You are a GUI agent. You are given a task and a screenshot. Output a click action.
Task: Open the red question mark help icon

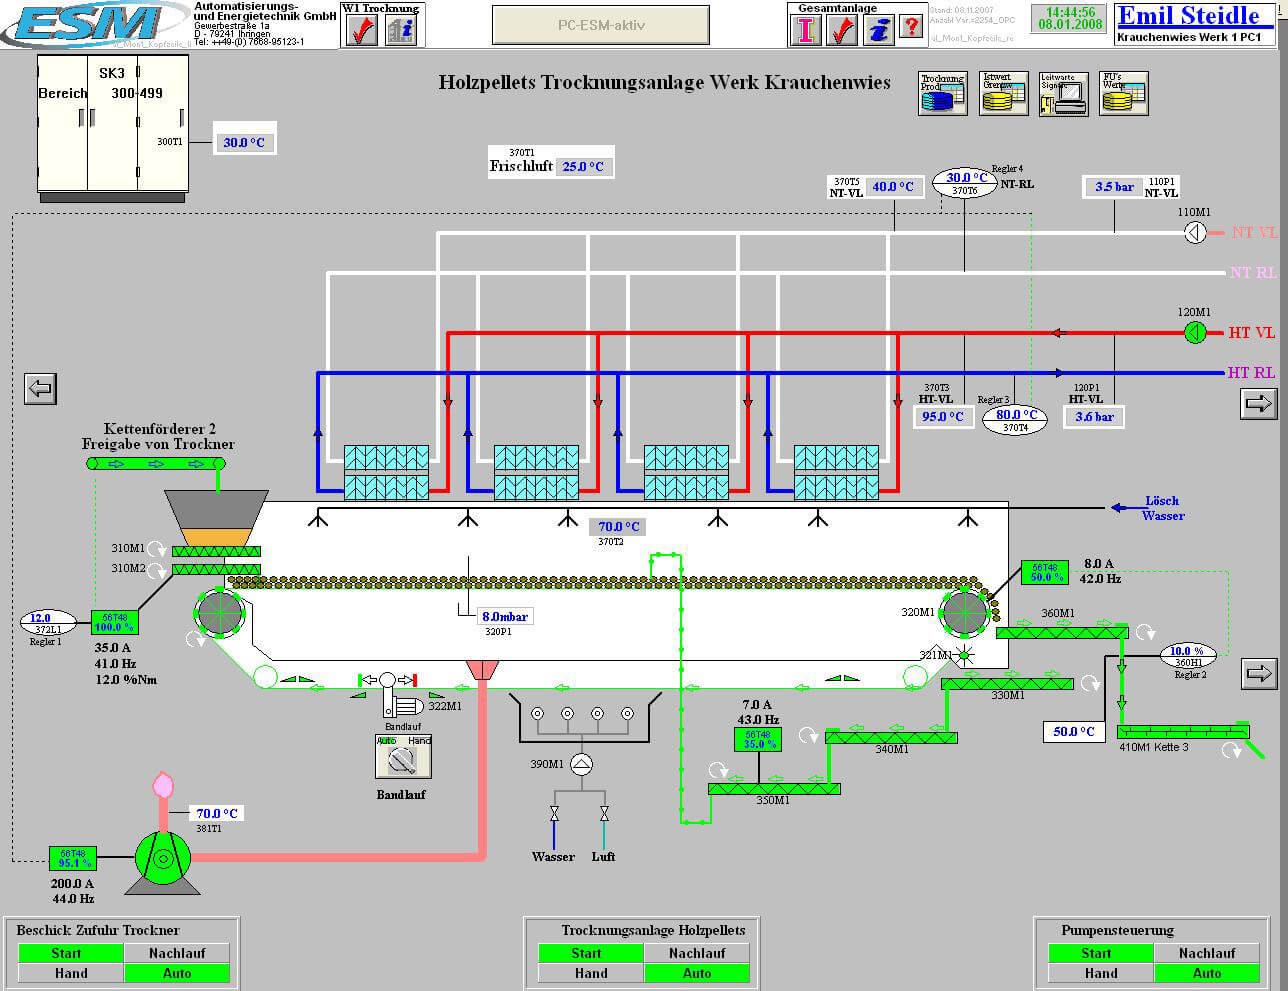pos(911,26)
